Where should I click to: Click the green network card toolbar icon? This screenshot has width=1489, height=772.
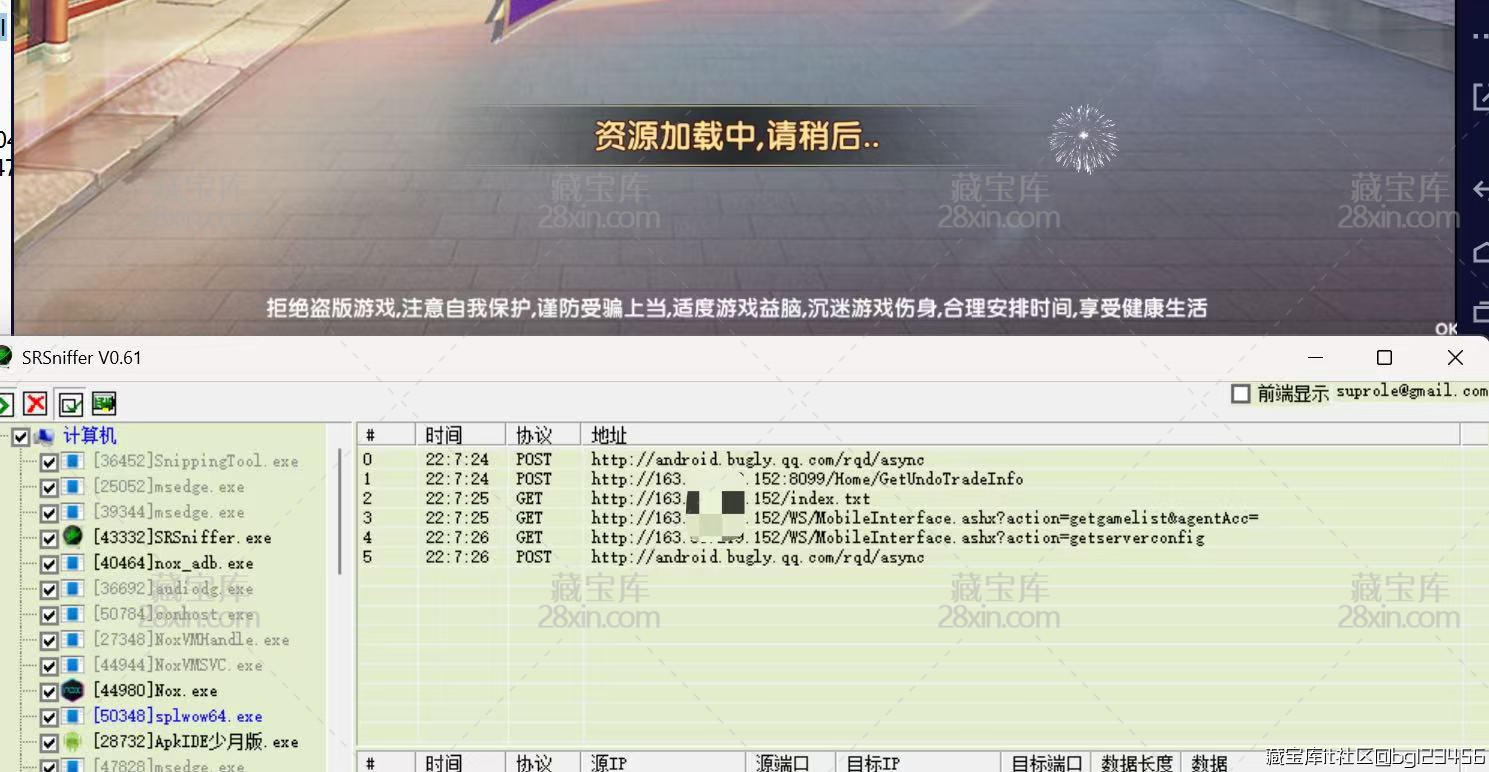tap(104, 404)
